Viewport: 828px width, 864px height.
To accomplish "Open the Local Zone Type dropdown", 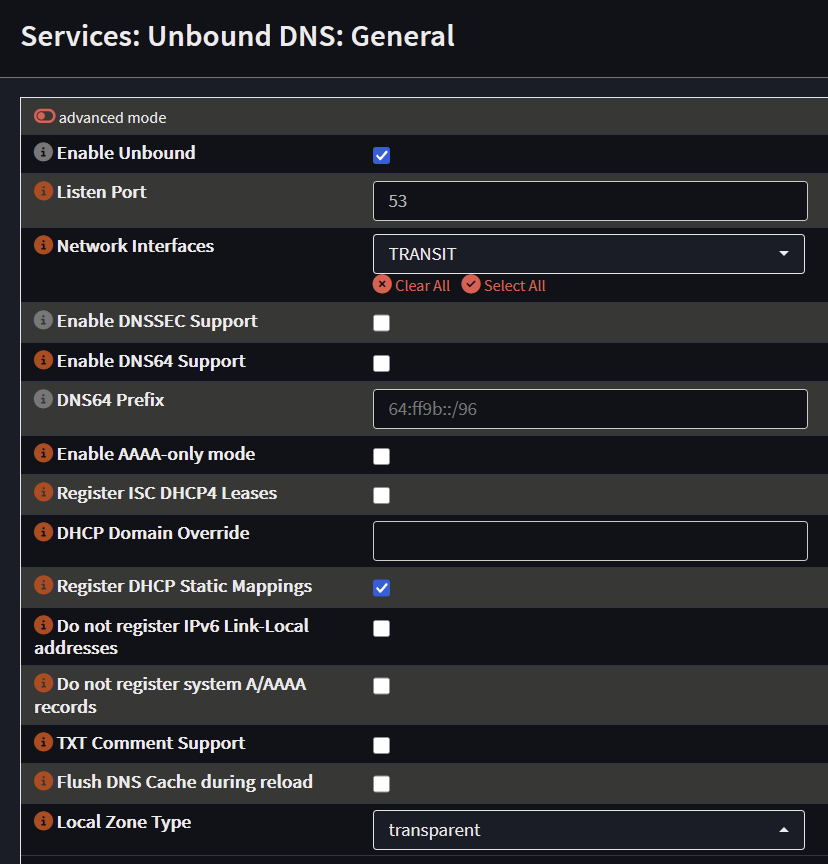I will click(588, 830).
